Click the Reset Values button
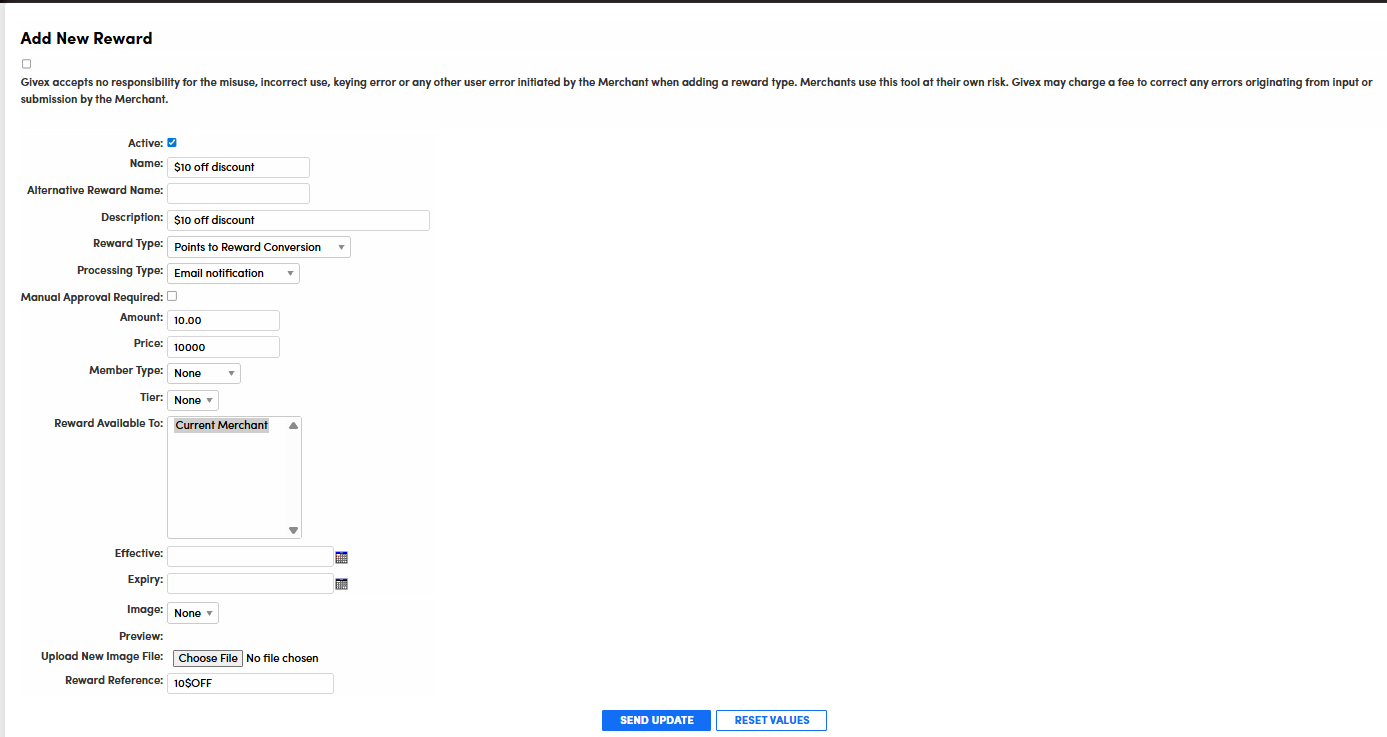This screenshot has width=1387, height=737. 771,720
